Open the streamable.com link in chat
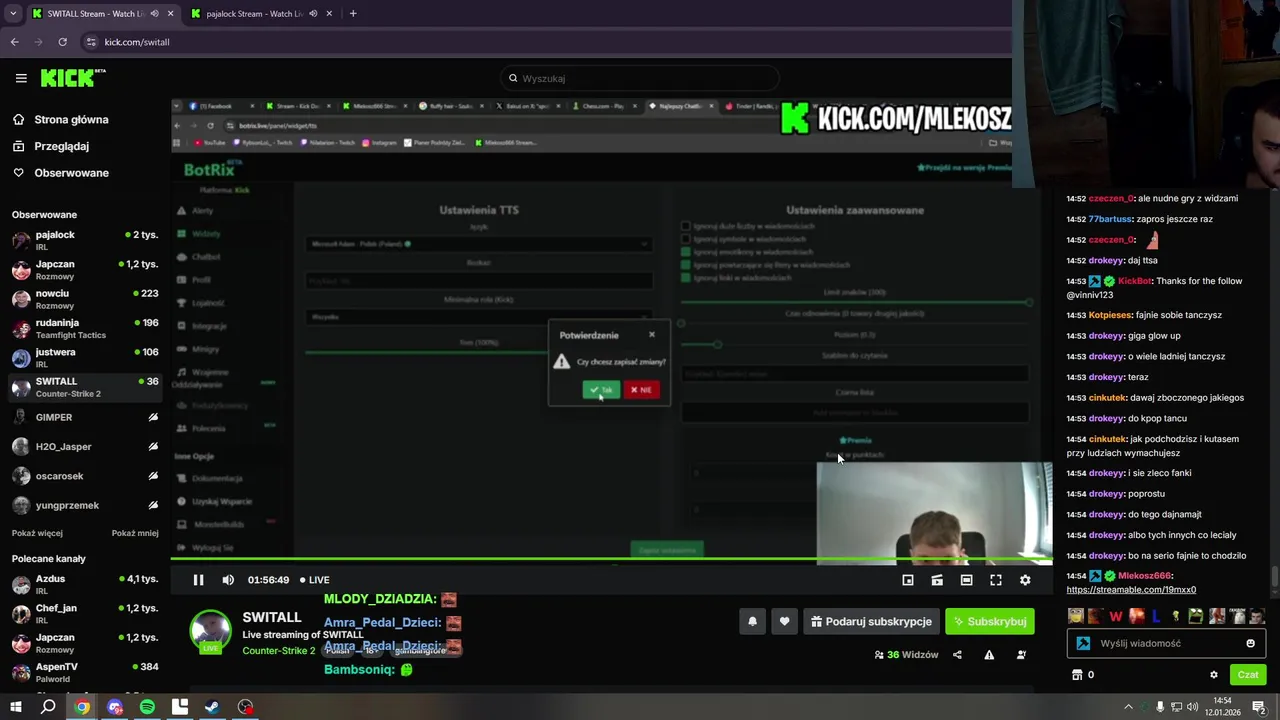This screenshot has width=1280, height=720. point(1131,590)
